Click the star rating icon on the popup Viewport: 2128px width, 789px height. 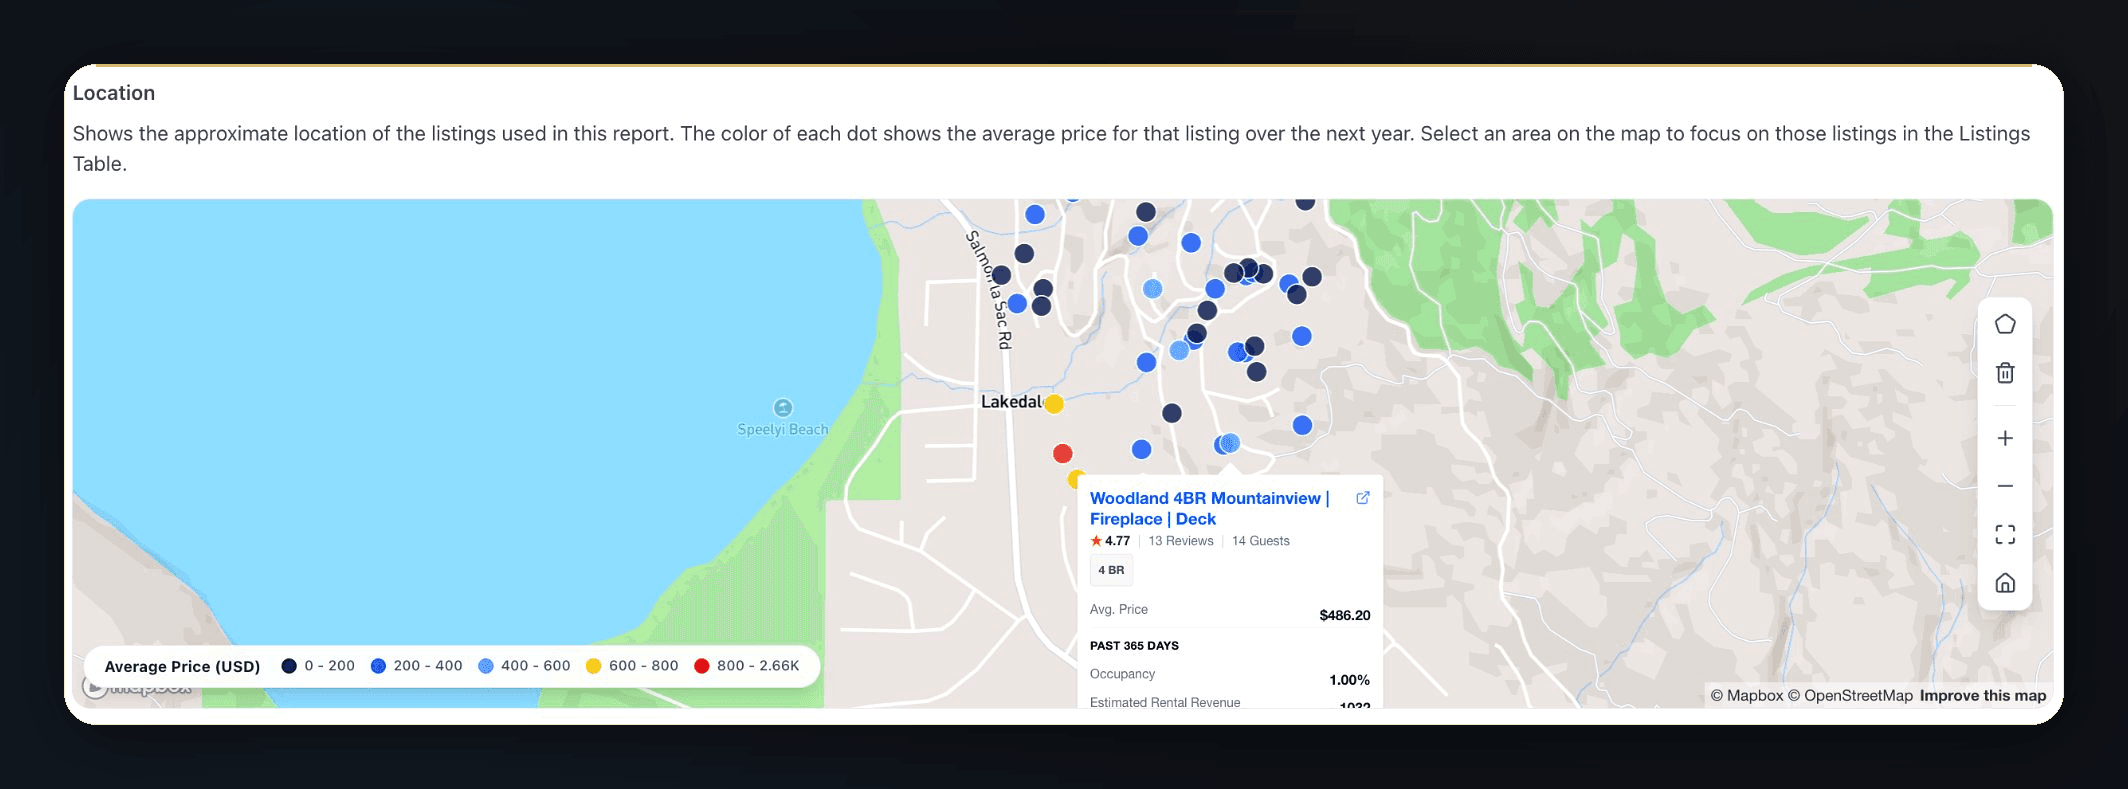click(x=1096, y=540)
